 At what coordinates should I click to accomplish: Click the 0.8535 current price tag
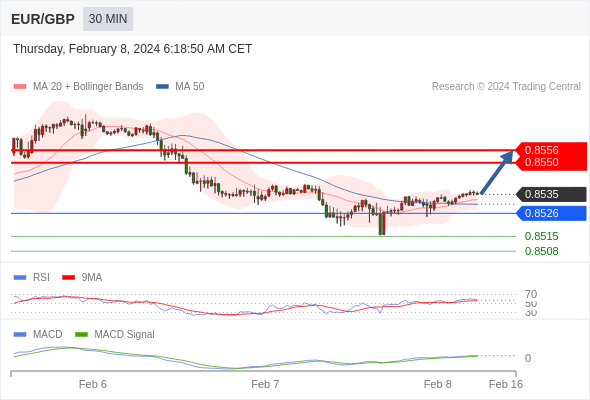tap(551, 195)
